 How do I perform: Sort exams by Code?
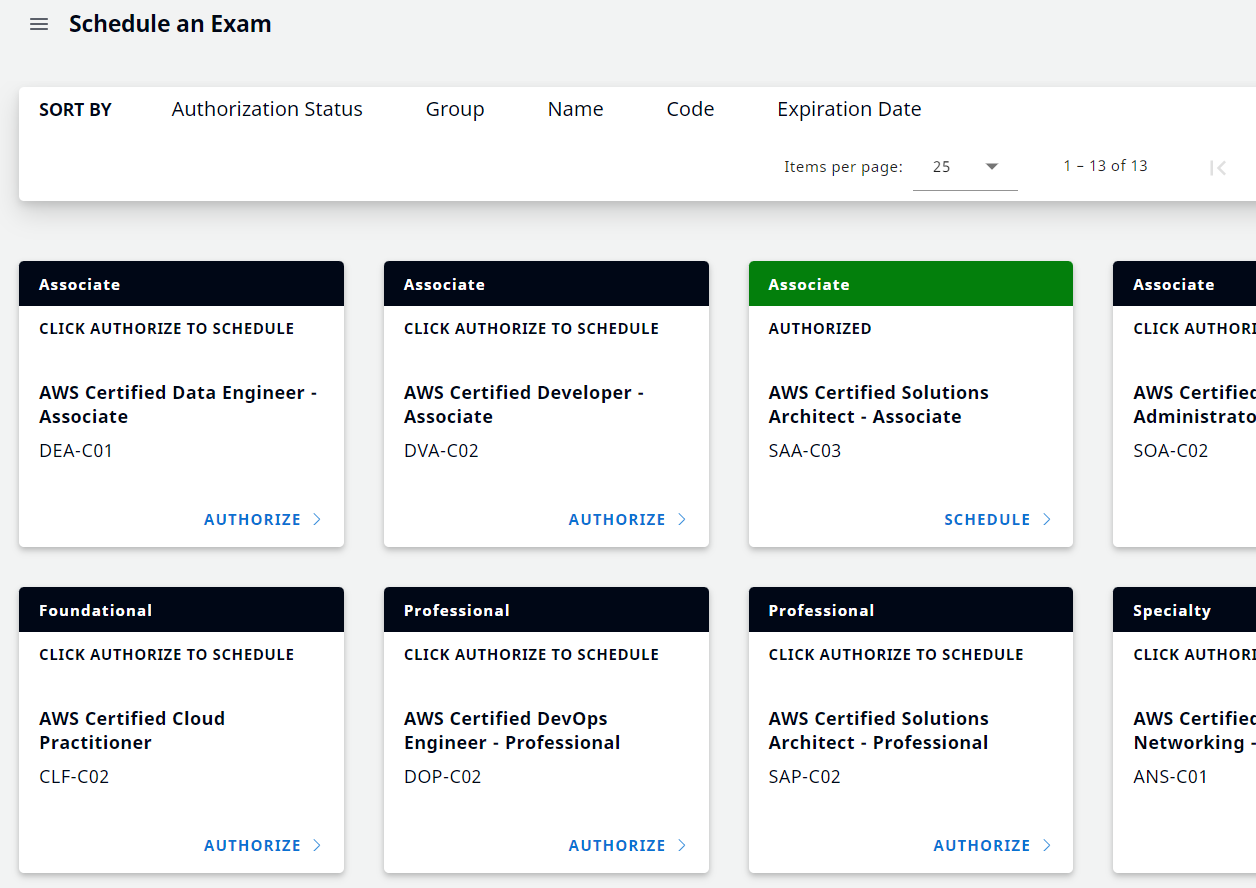click(690, 109)
